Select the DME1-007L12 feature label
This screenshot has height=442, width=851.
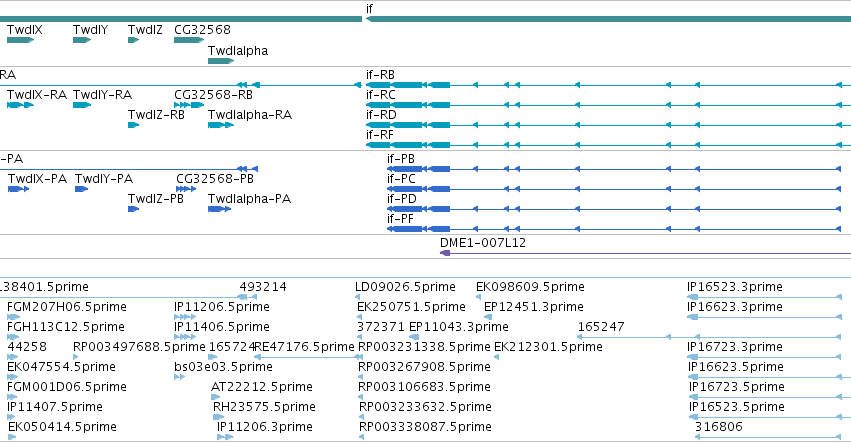(x=483, y=243)
